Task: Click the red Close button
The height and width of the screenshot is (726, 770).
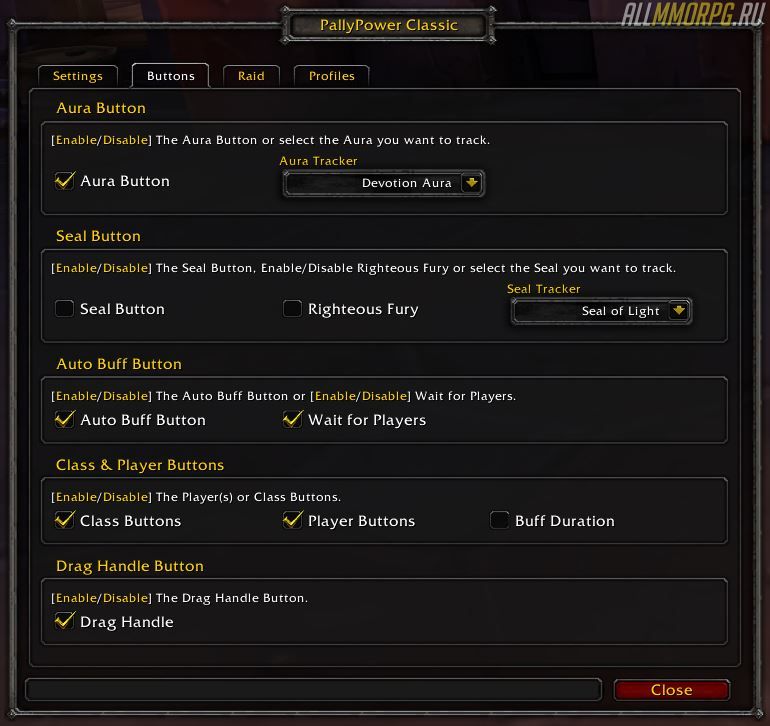Action: [x=672, y=690]
